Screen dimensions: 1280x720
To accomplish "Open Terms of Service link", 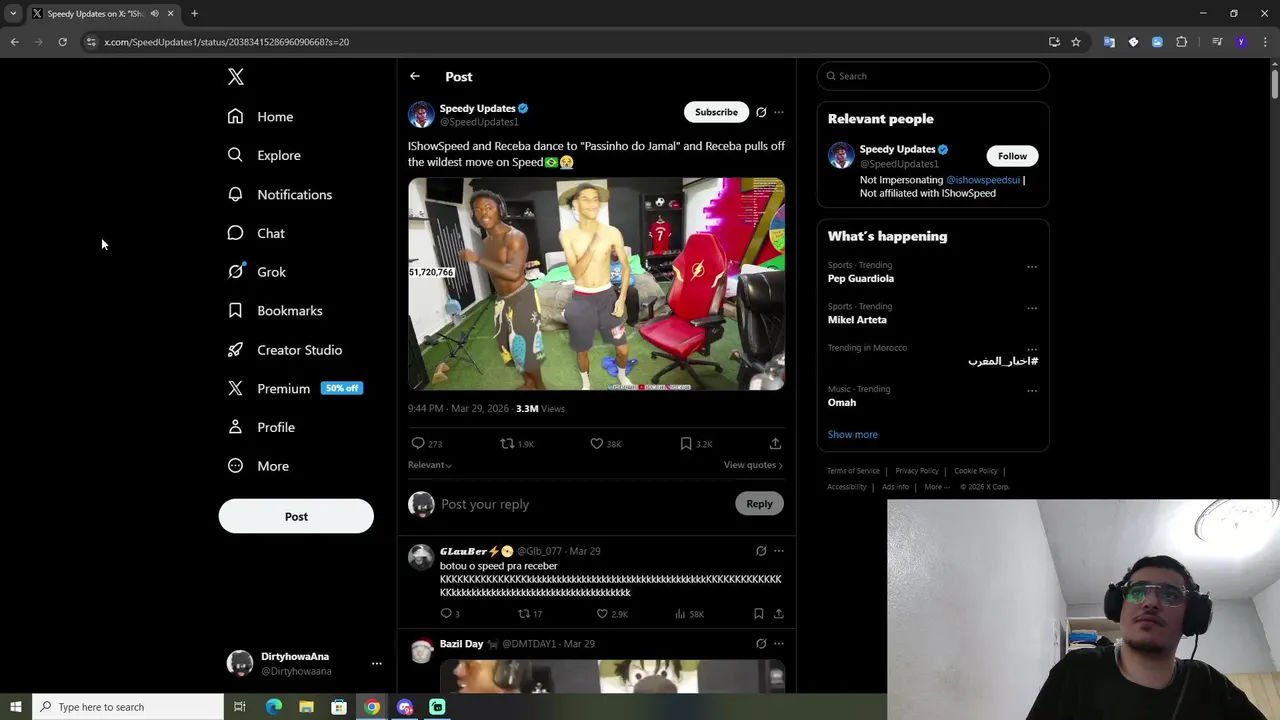I will tap(853, 471).
